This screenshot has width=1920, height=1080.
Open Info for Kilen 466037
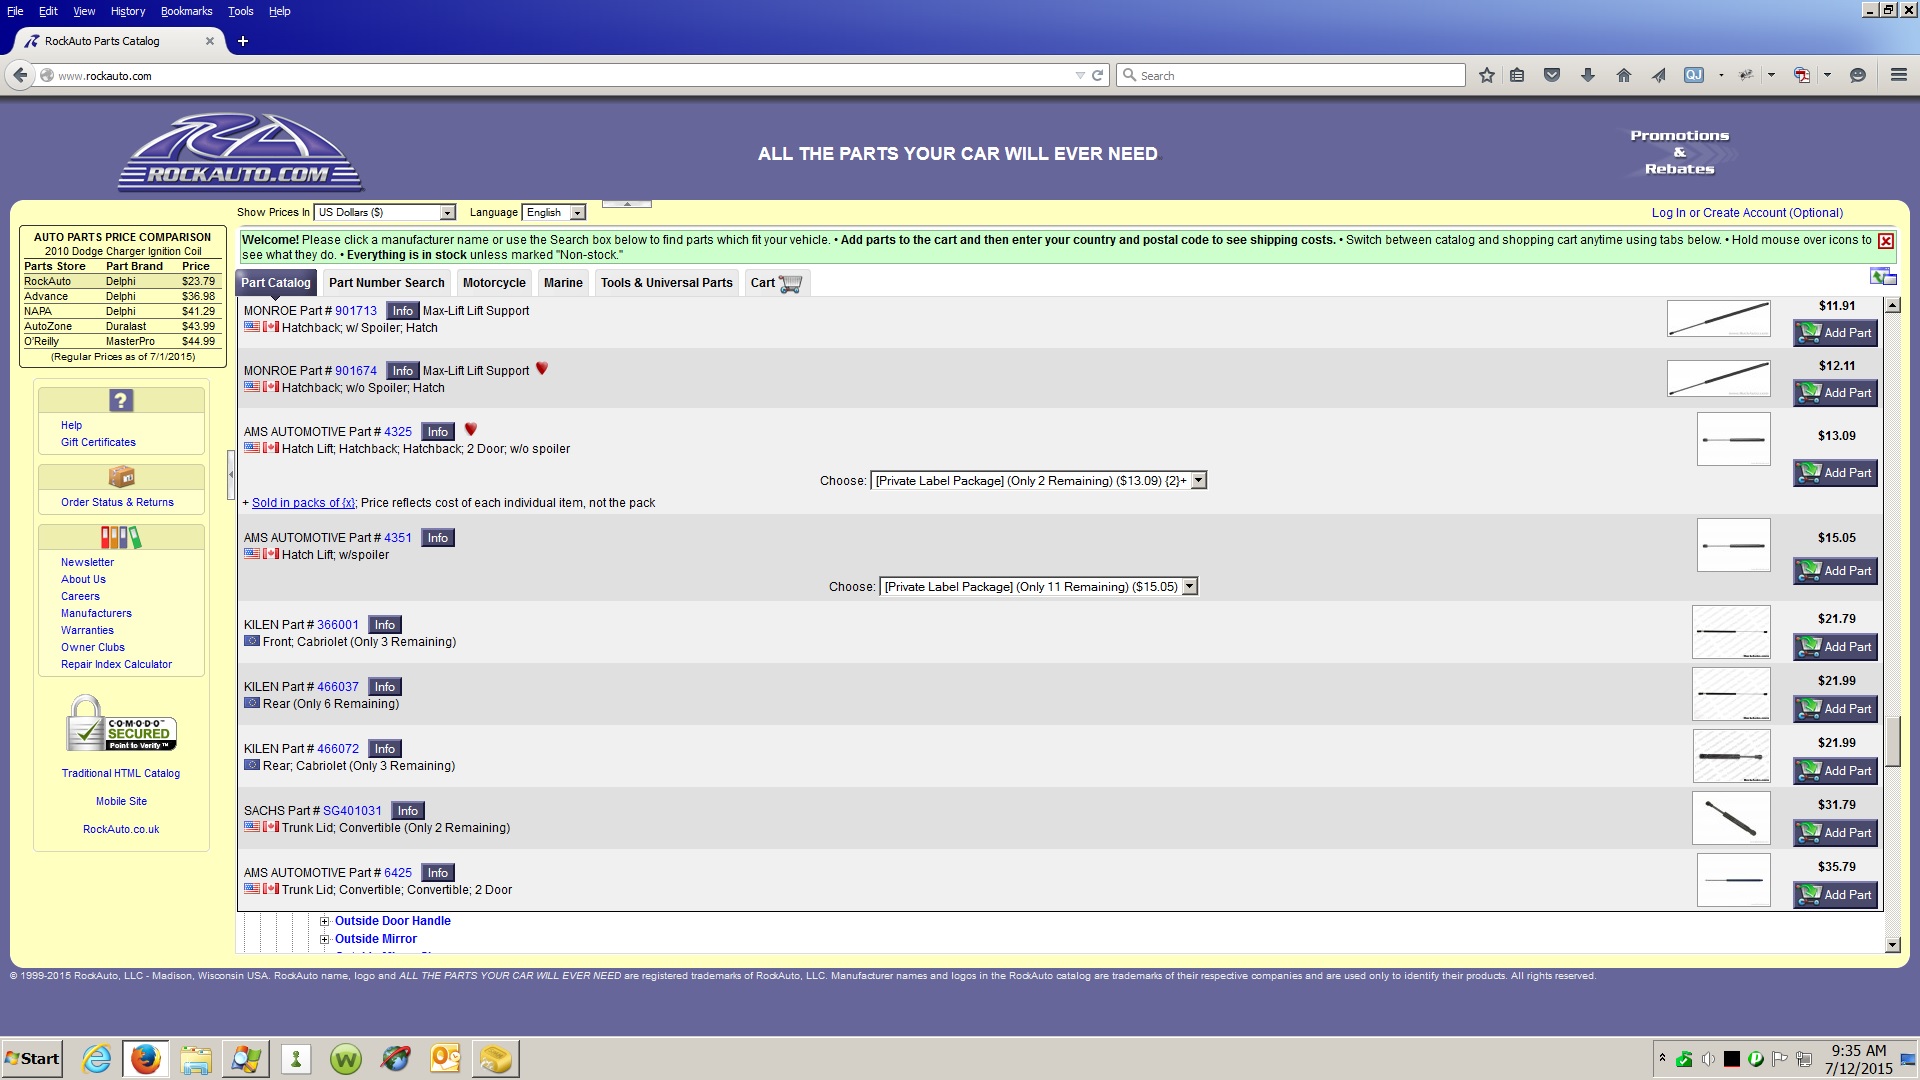click(385, 687)
